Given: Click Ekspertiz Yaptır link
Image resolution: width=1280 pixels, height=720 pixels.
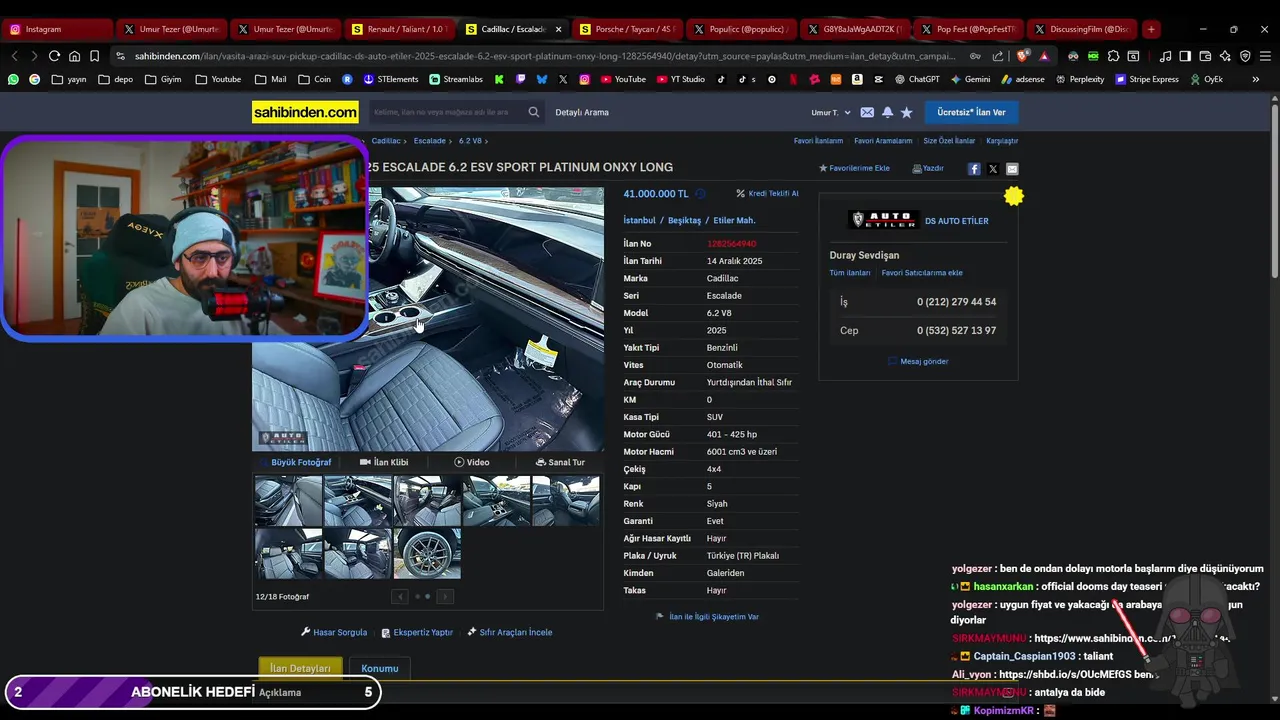Looking at the screenshot, I should (417, 633).
